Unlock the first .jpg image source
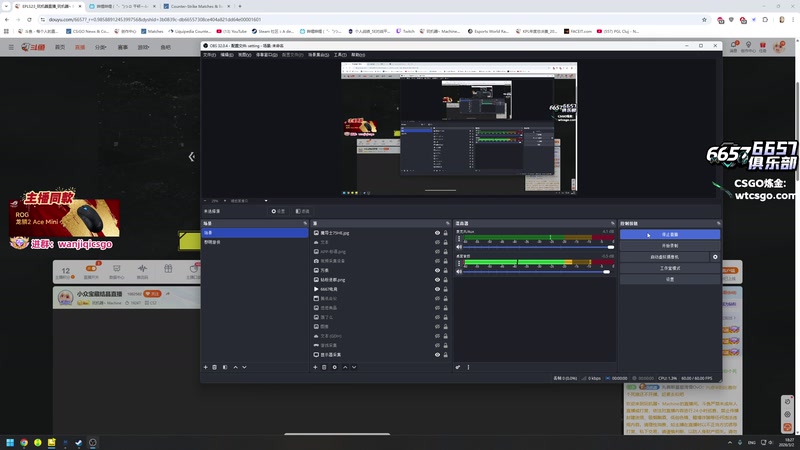This screenshot has width=800, height=450. pyautogui.click(x=445, y=233)
